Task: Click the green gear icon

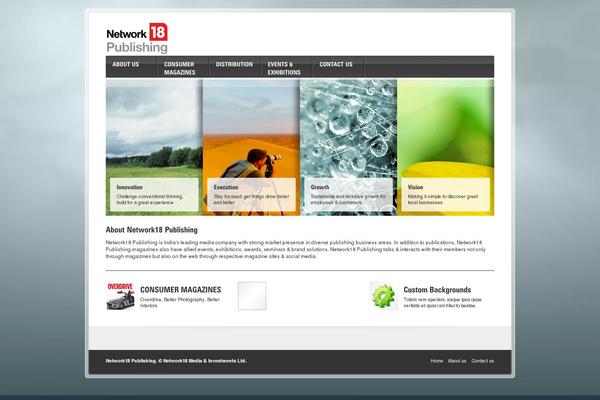Action: click(384, 296)
